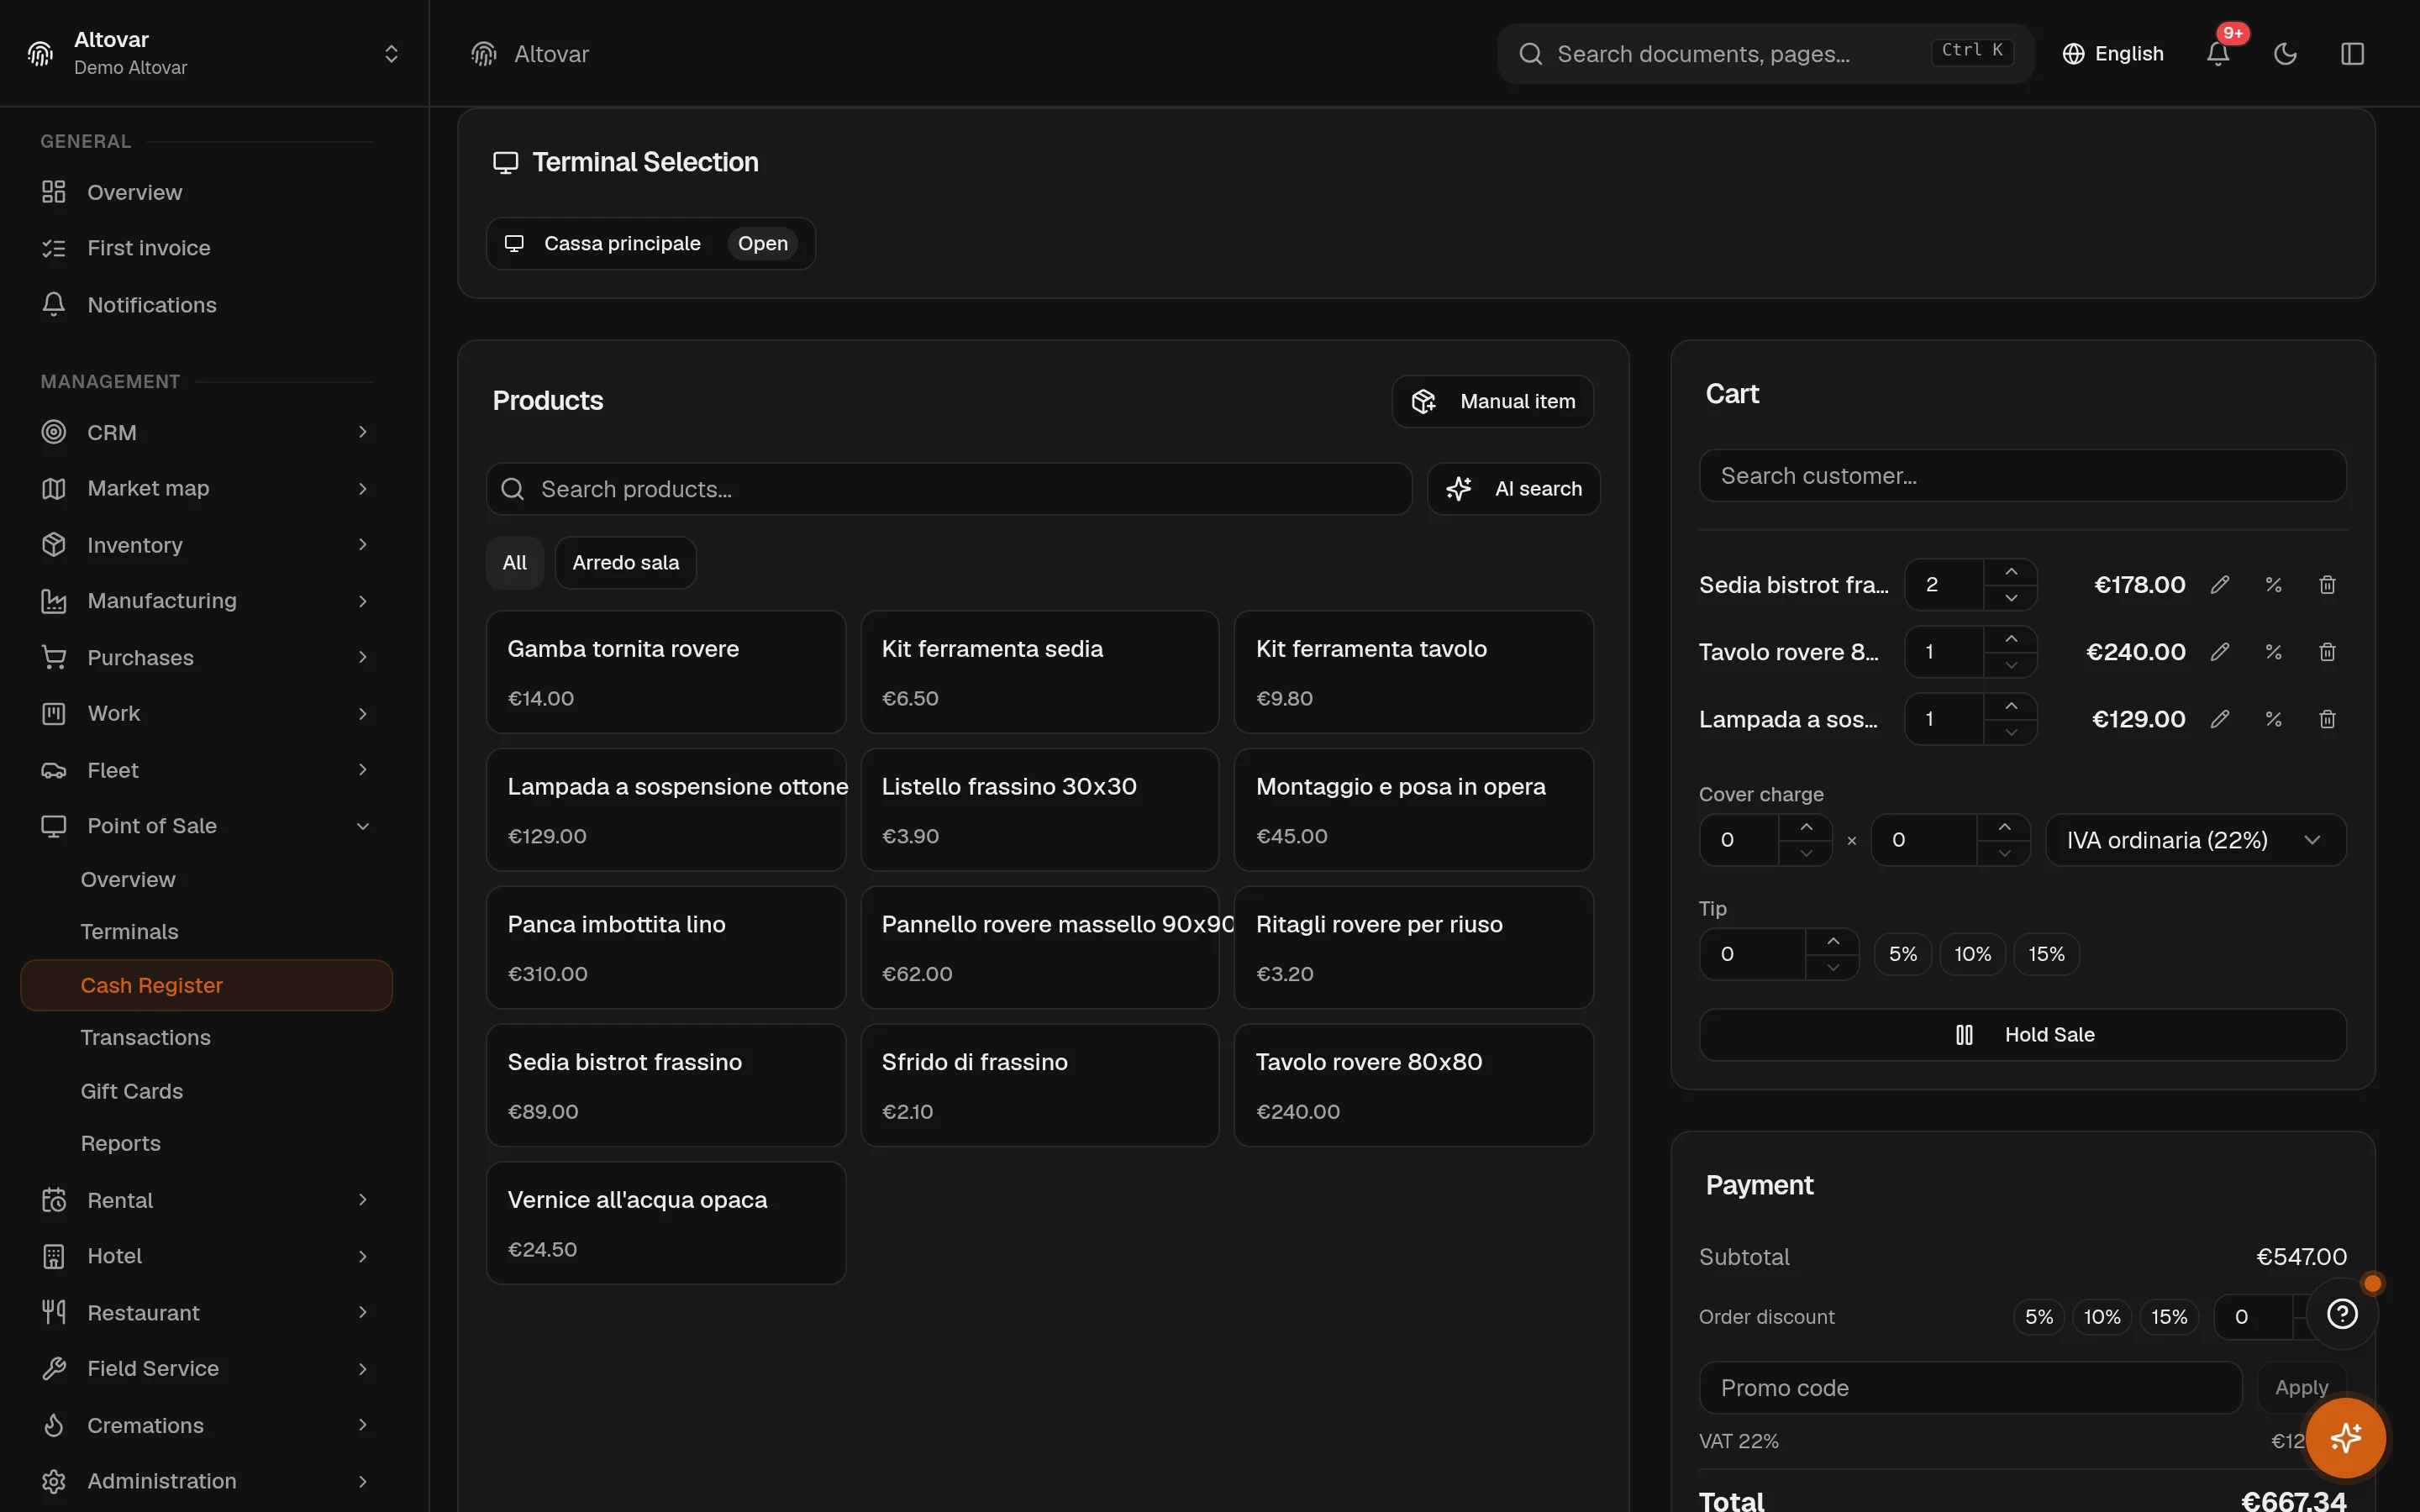Image resolution: width=2420 pixels, height=1512 pixels.
Task: Expand the Restaurant section
Action: [206, 1312]
